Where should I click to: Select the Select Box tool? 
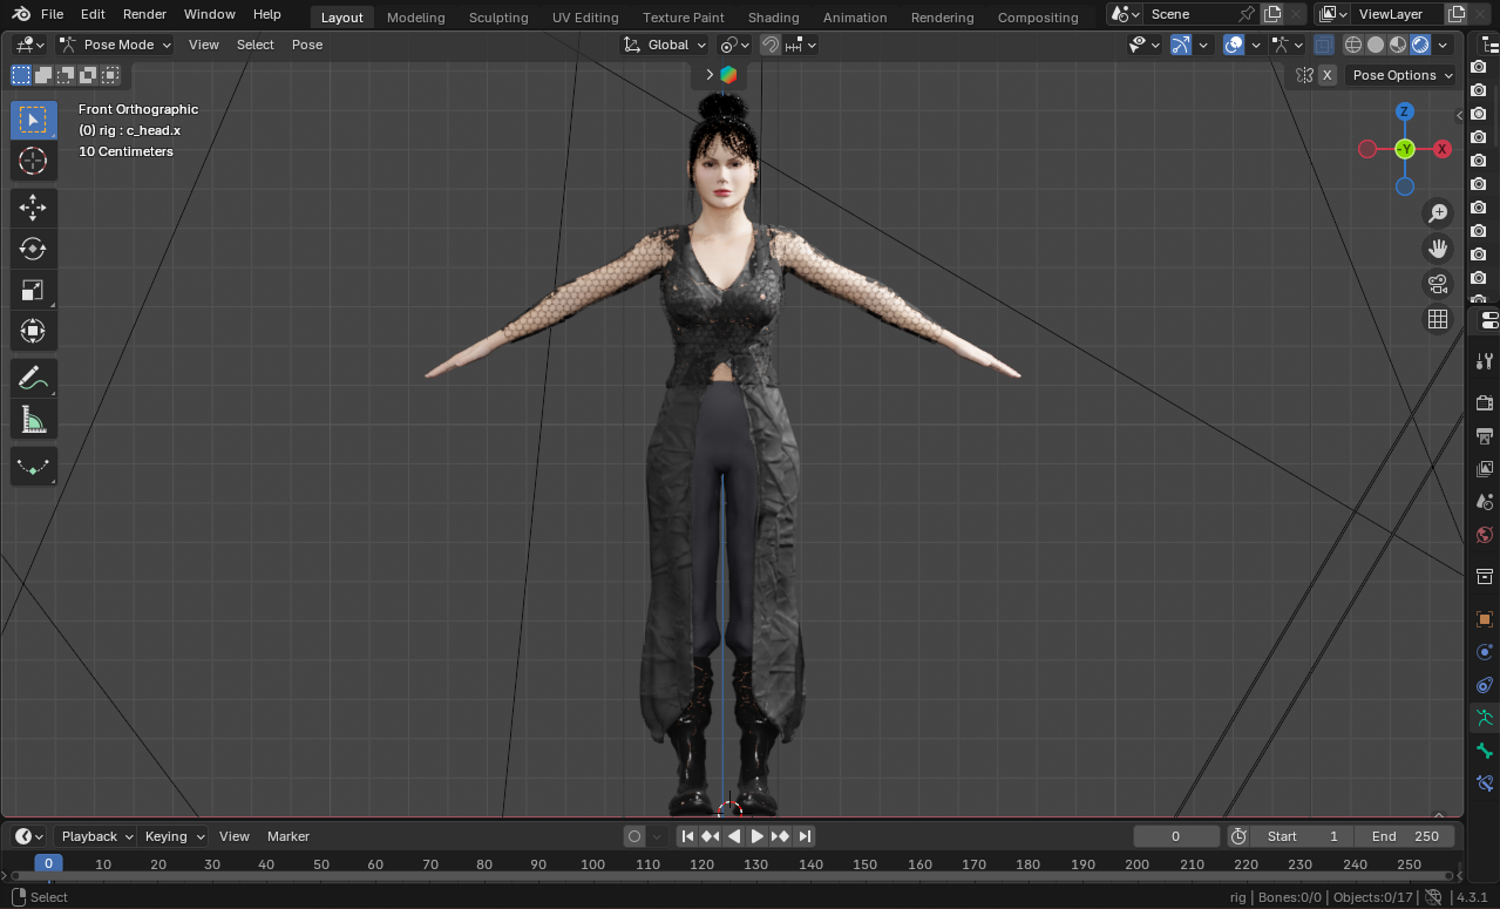tap(33, 120)
